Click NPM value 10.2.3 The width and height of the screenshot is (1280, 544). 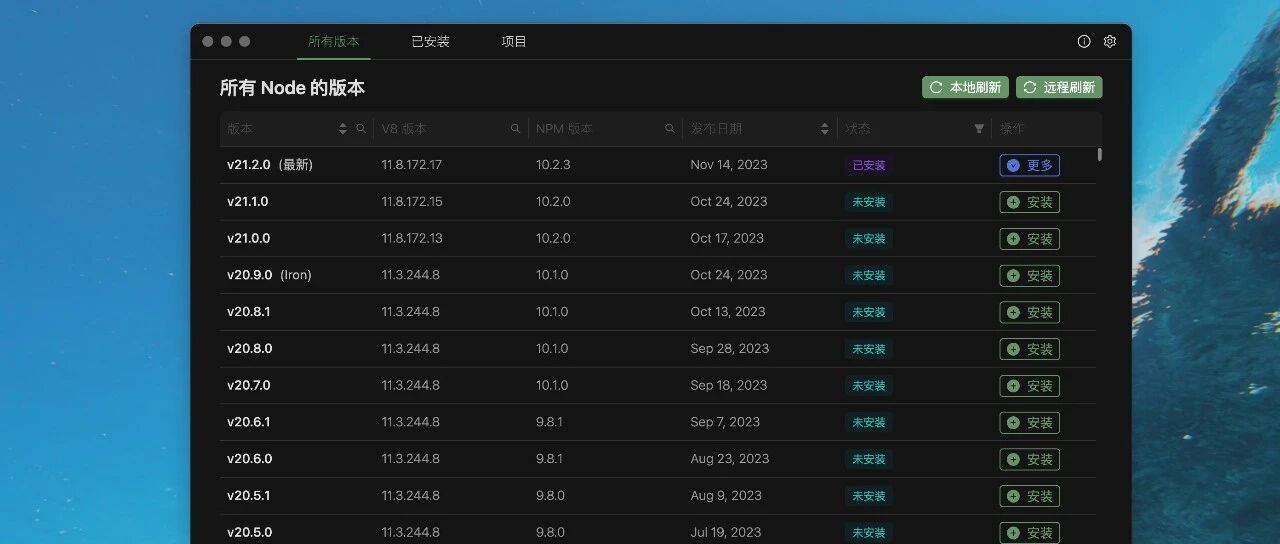[553, 165]
